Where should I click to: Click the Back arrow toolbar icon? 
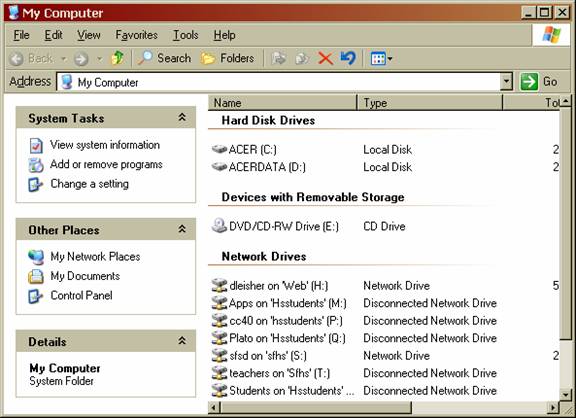(x=17, y=59)
